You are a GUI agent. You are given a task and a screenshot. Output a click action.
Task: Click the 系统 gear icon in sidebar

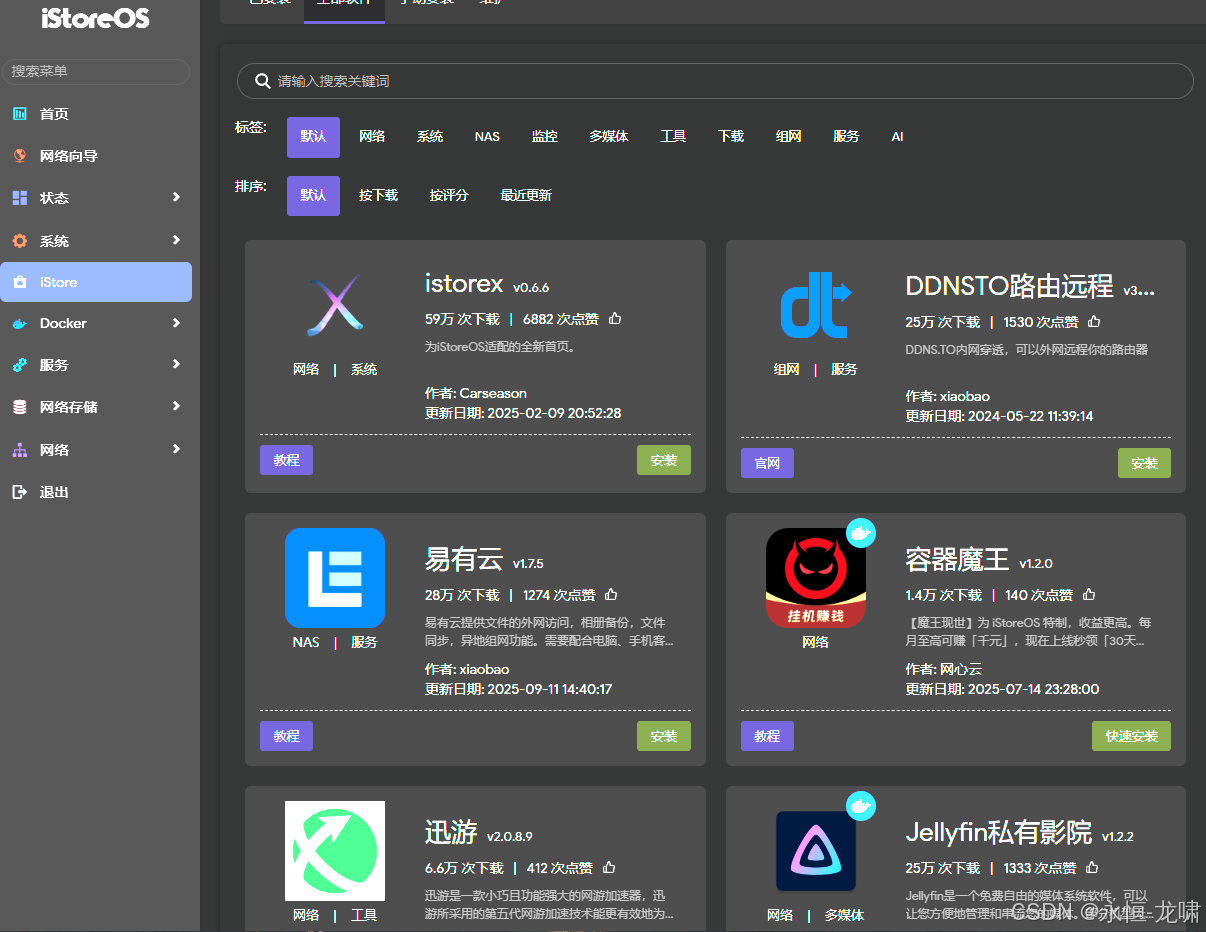(20, 241)
